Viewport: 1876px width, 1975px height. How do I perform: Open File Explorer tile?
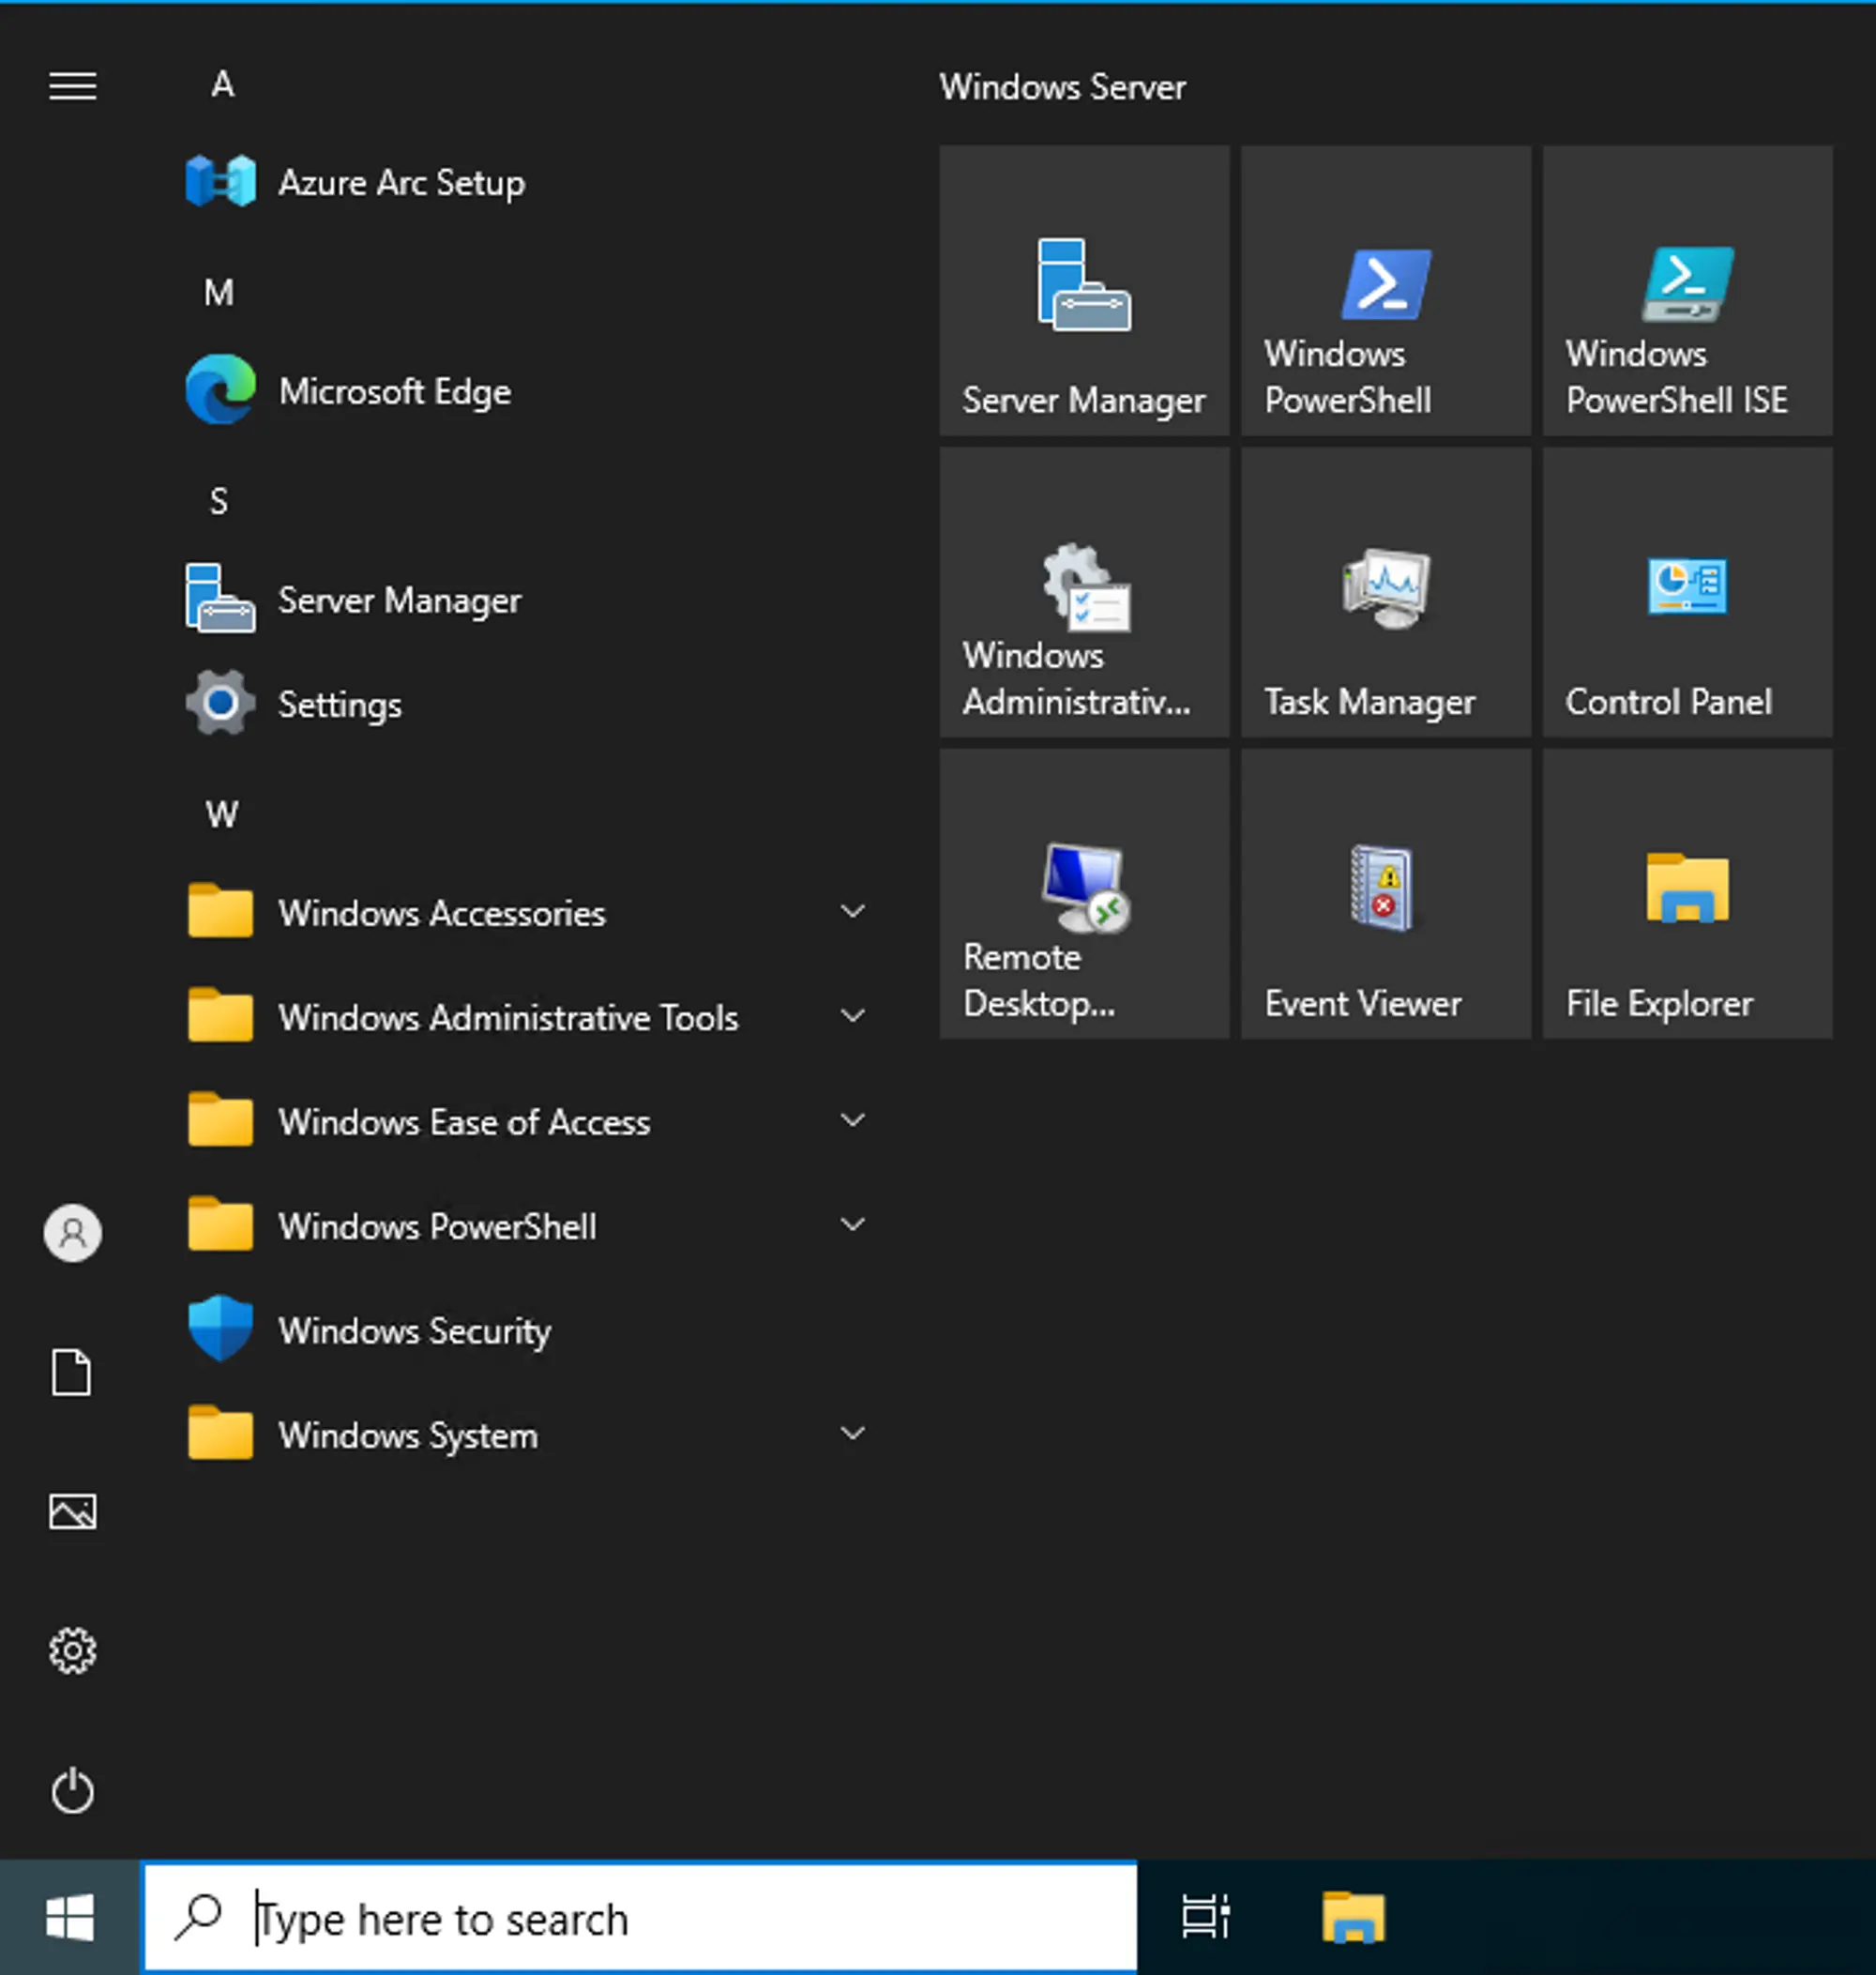tap(1687, 895)
